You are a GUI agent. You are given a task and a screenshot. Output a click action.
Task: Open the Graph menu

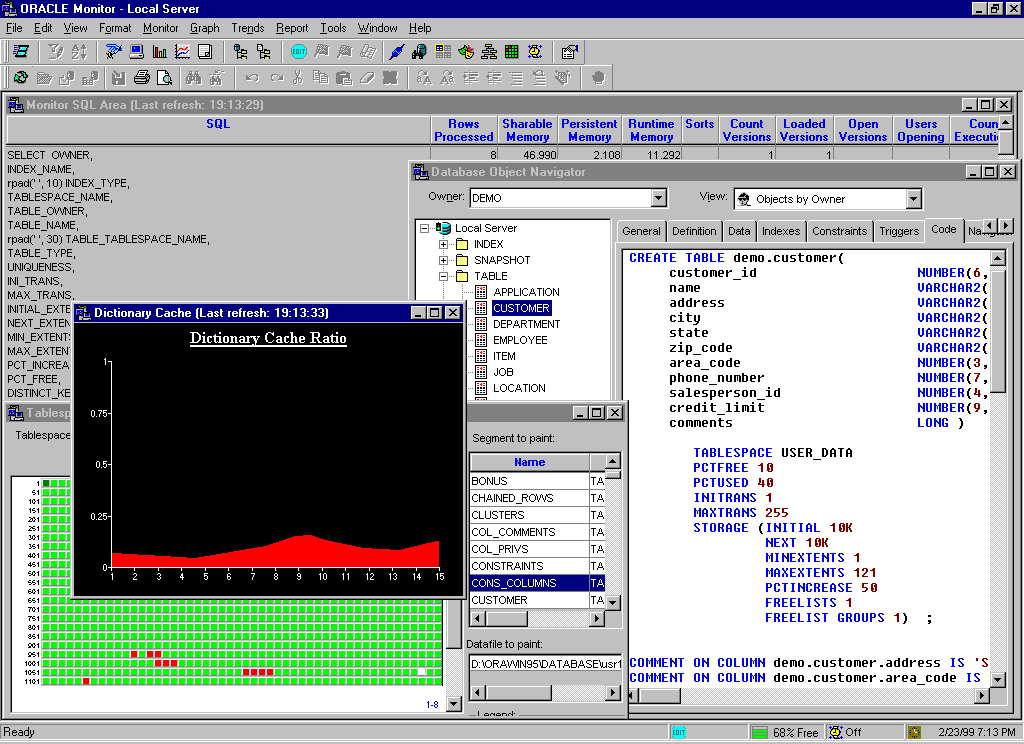coord(204,28)
